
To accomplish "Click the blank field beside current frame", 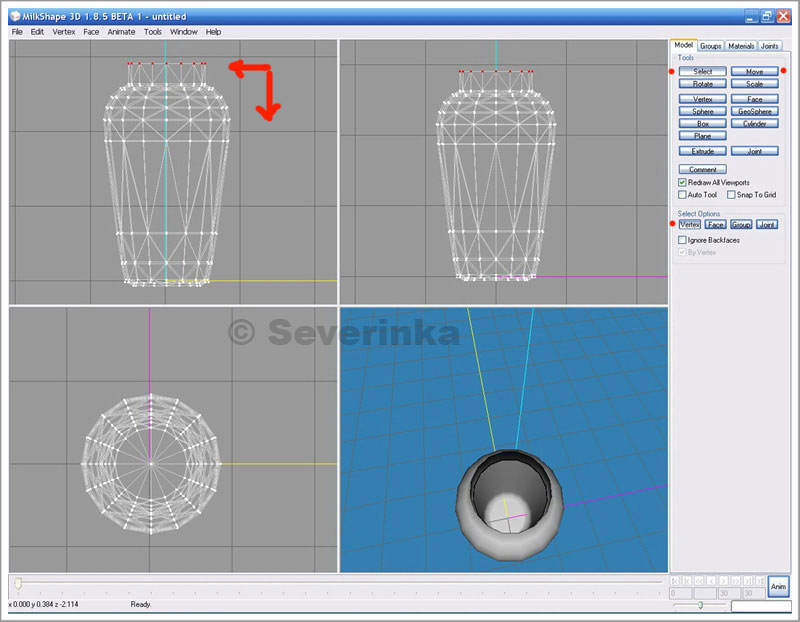I will (705, 593).
